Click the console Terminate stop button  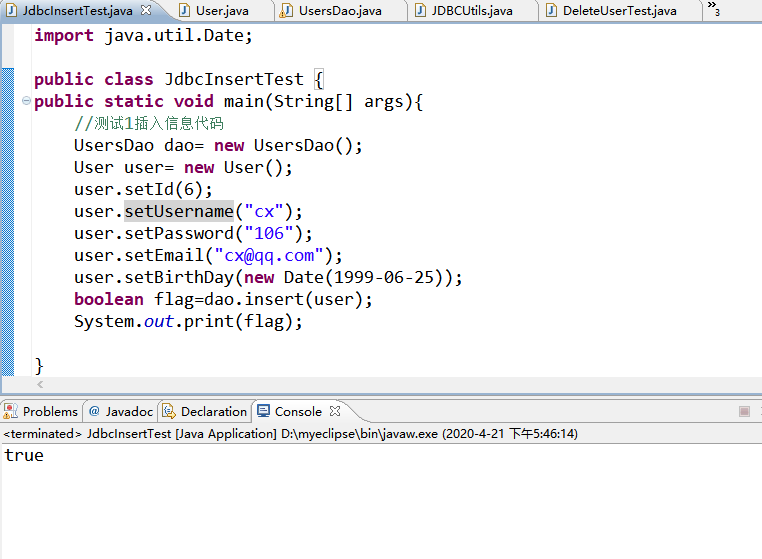click(744, 412)
